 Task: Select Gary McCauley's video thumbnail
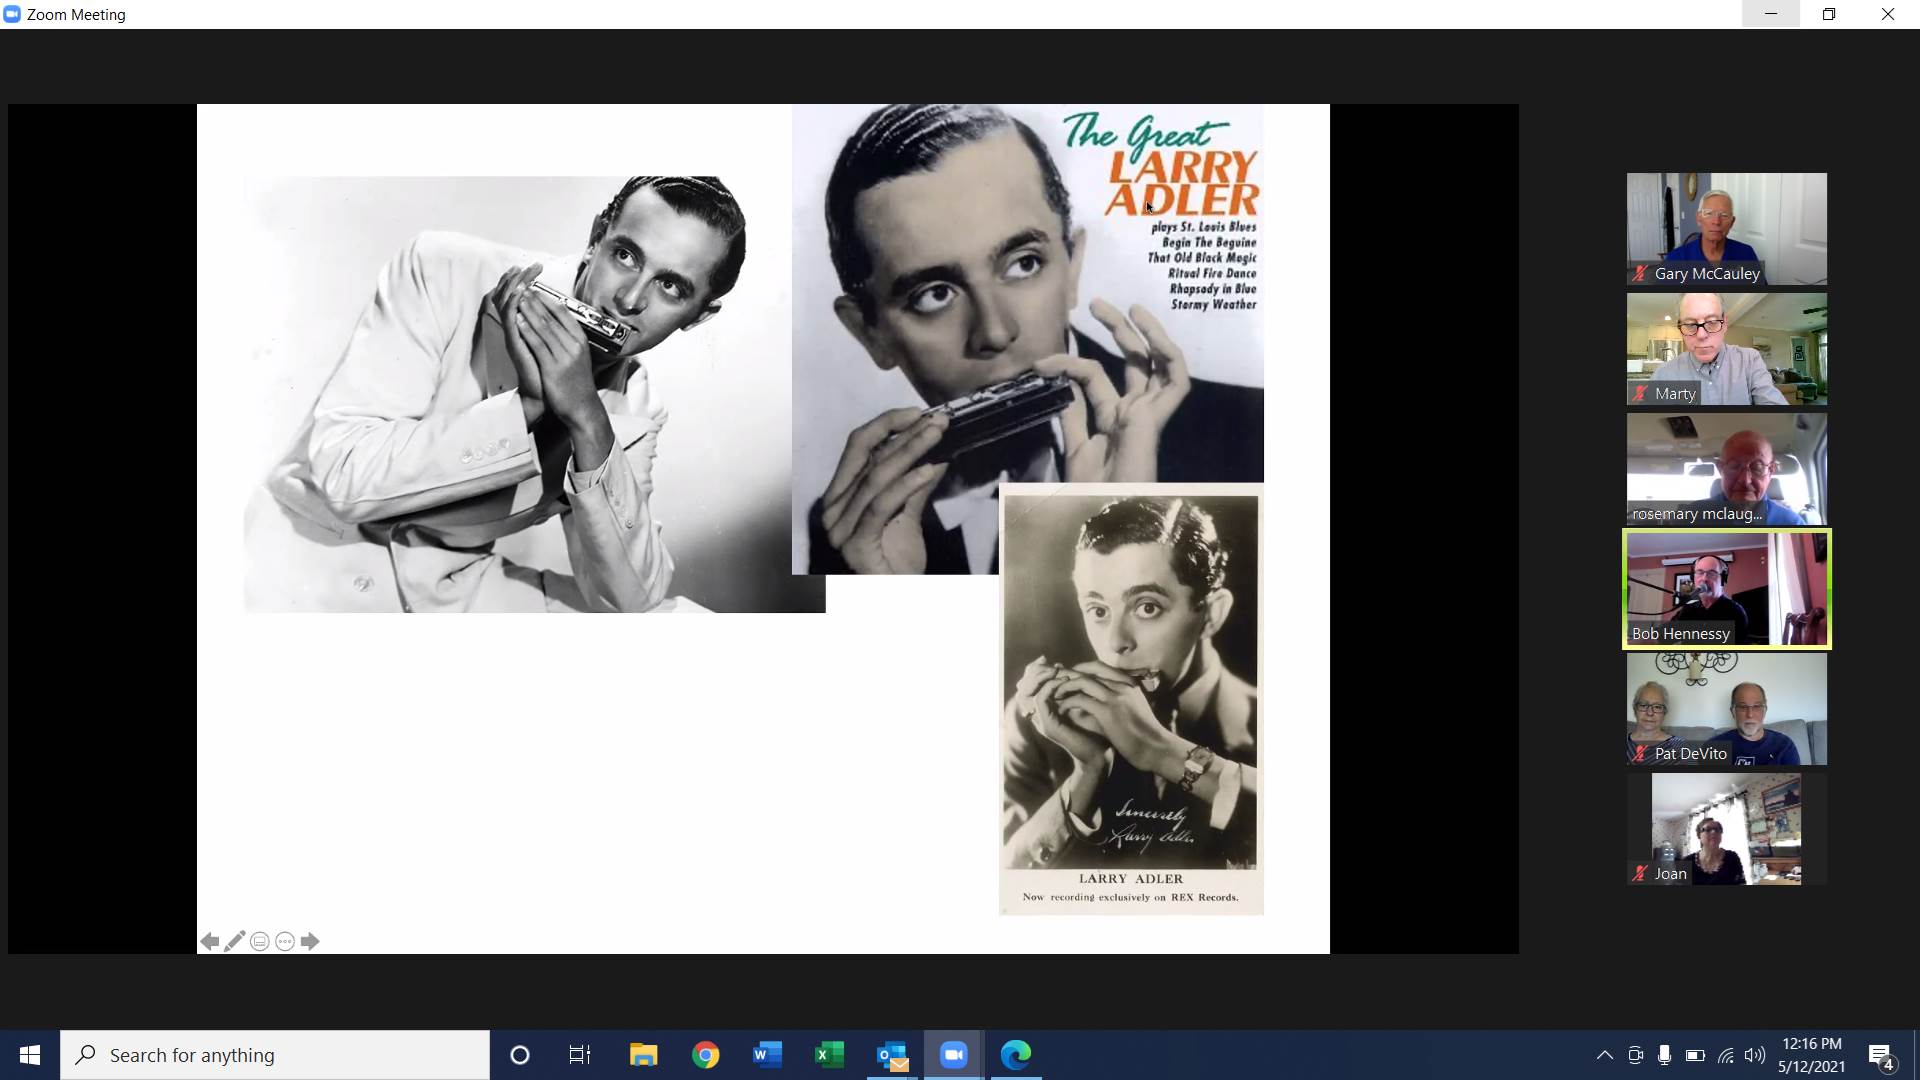(x=1726, y=229)
